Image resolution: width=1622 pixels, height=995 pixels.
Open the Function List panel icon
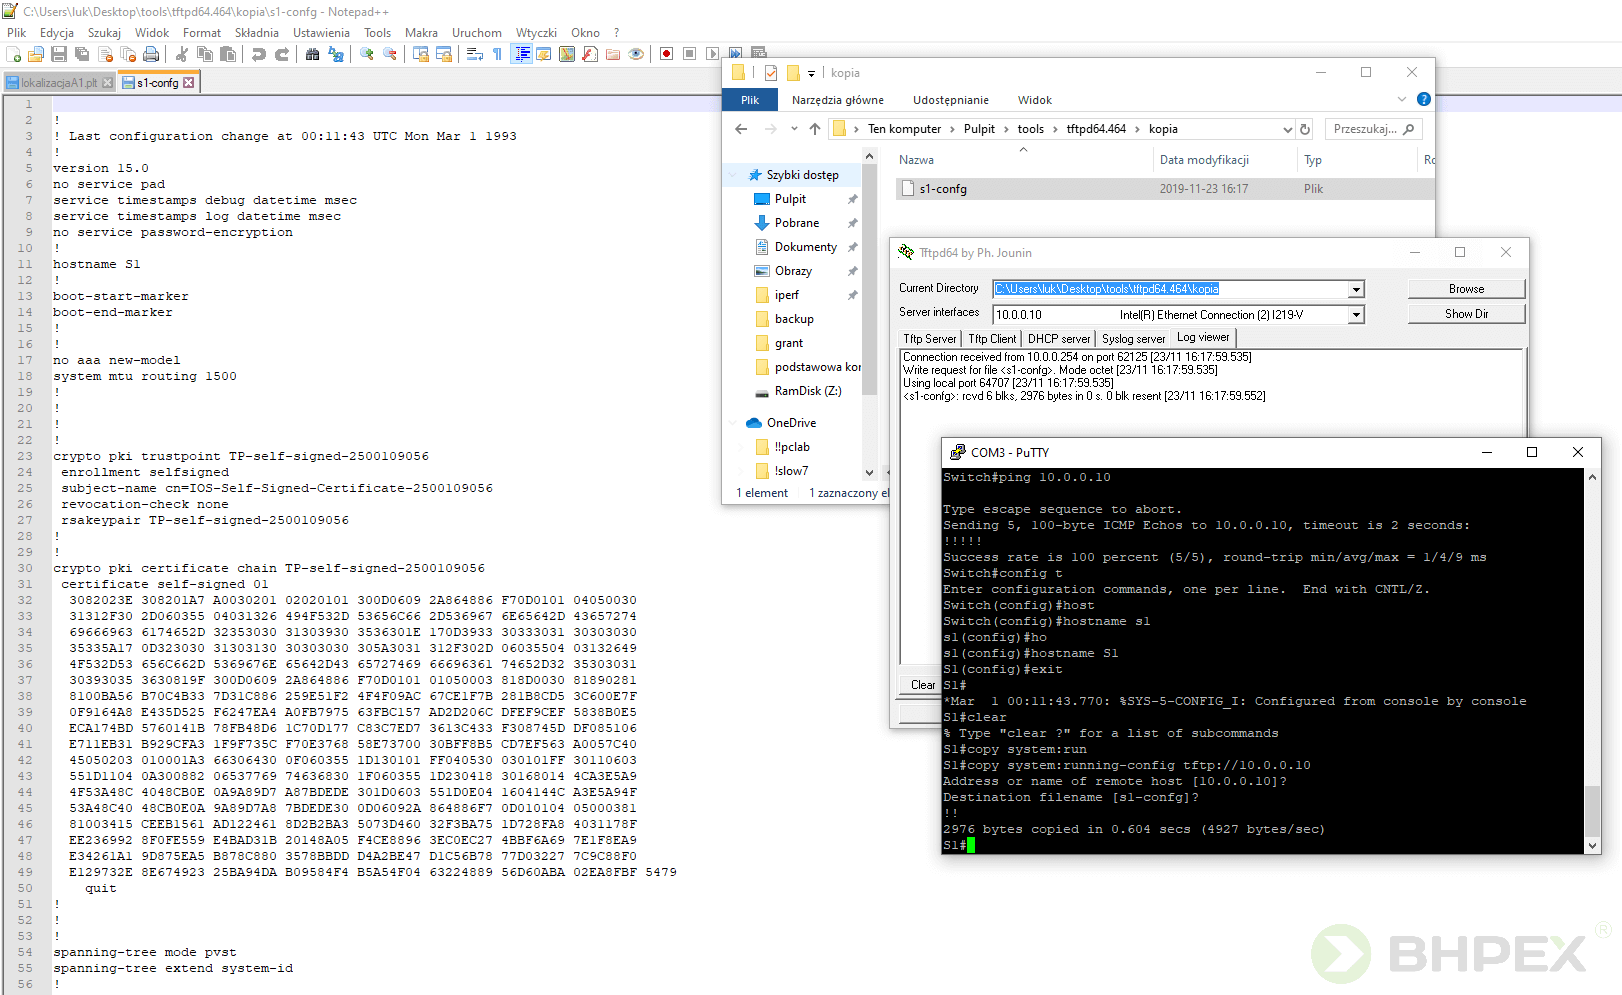tap(590, 54)
